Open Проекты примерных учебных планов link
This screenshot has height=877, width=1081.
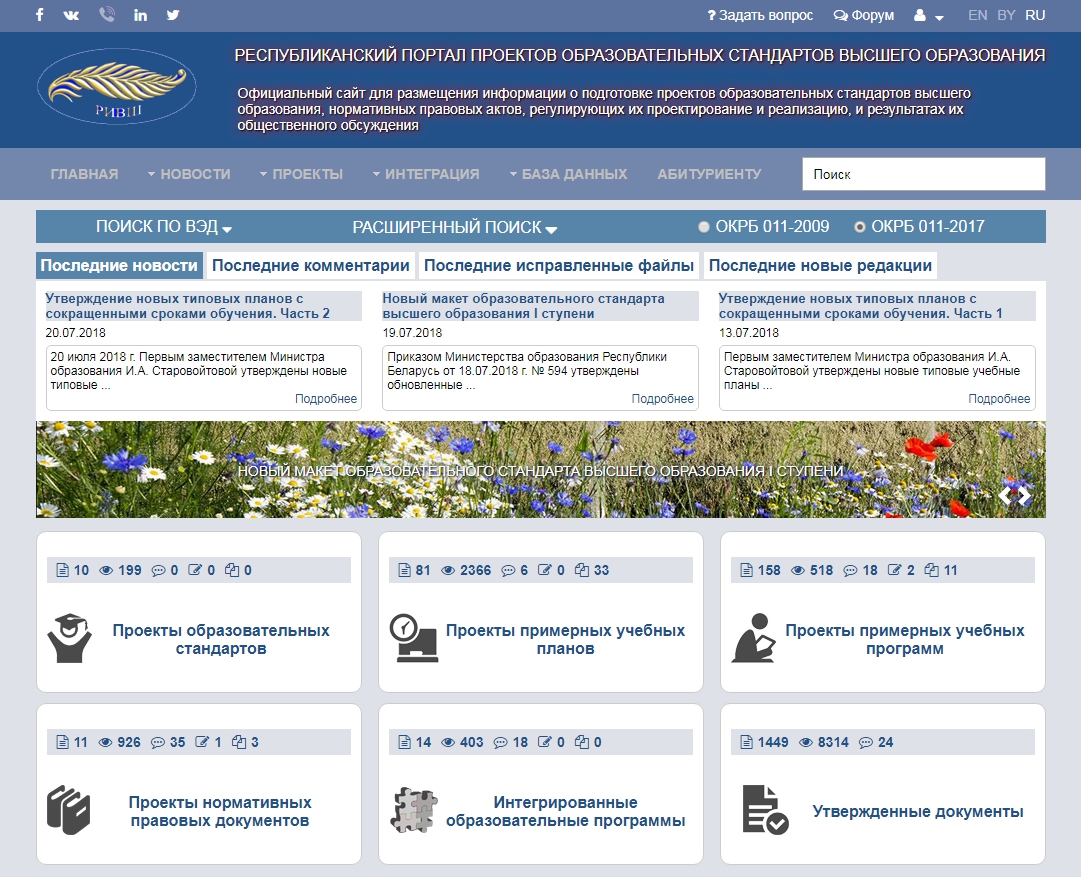click(x=565, y=639)
